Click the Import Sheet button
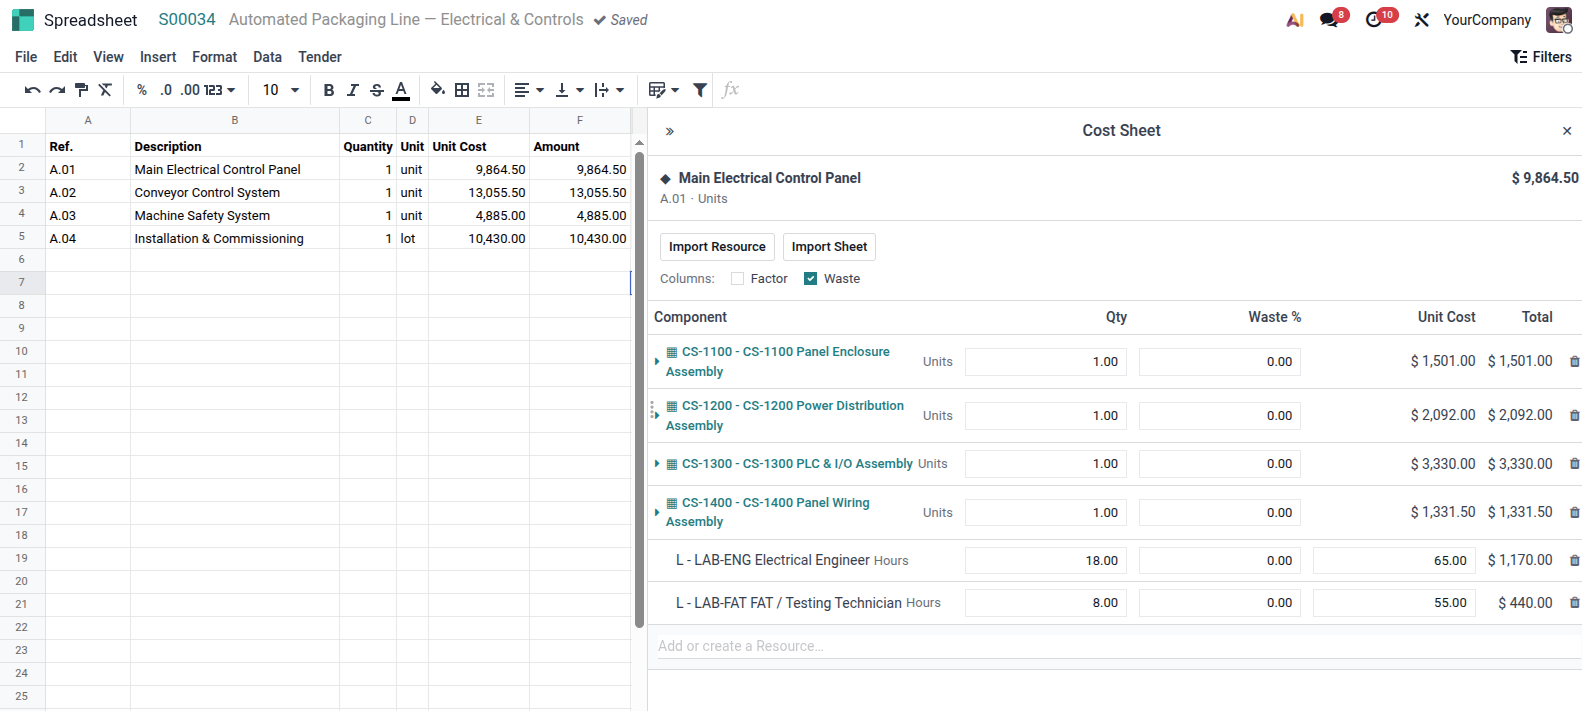The image size is (1582, 711). [829, 247]
